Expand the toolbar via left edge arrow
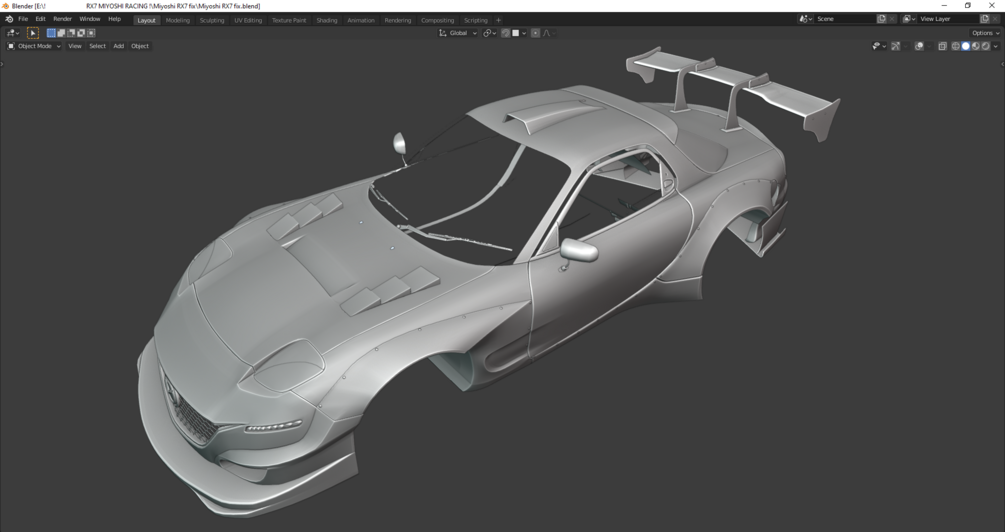 click(2, 63)
